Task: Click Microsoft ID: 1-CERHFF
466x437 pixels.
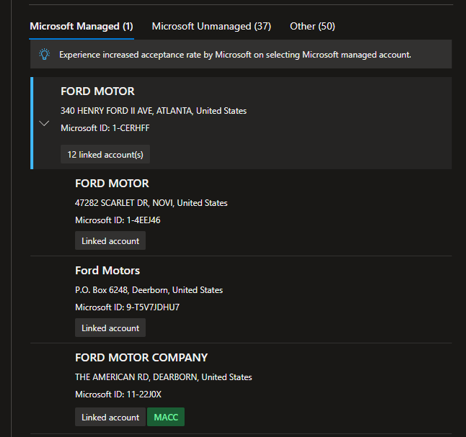Action: 105,128
